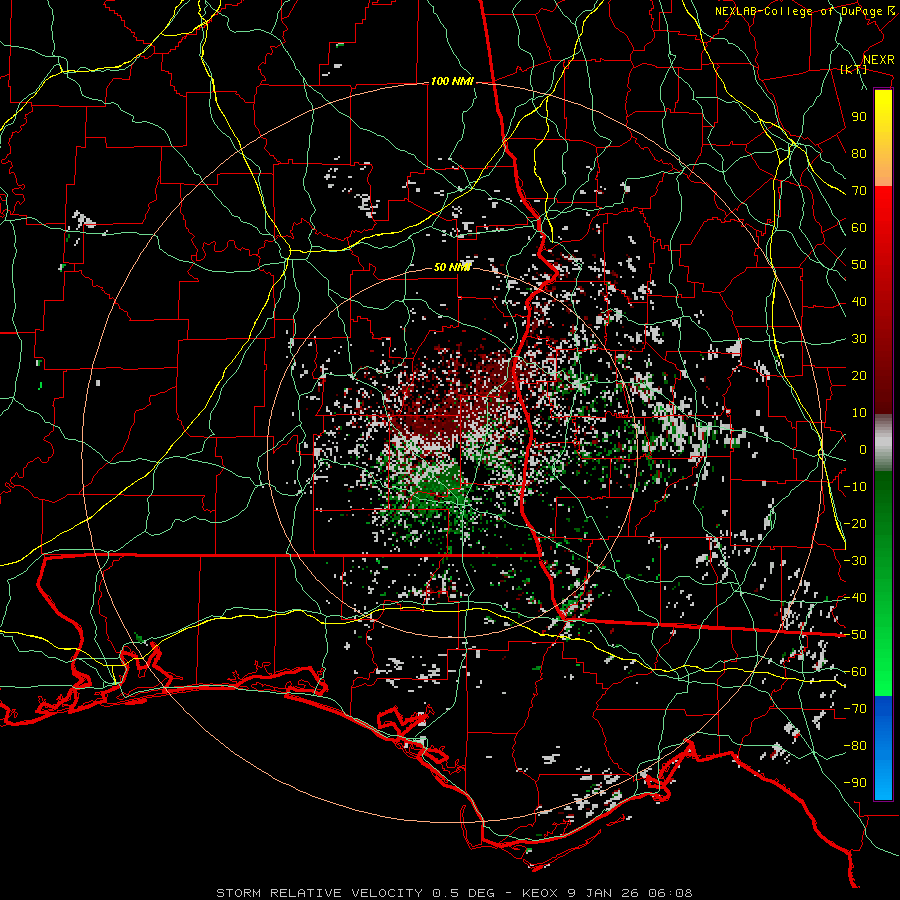Click the "-70" value on velocity scale
Viewport: 900px width, 900px height.
[855, 709]
